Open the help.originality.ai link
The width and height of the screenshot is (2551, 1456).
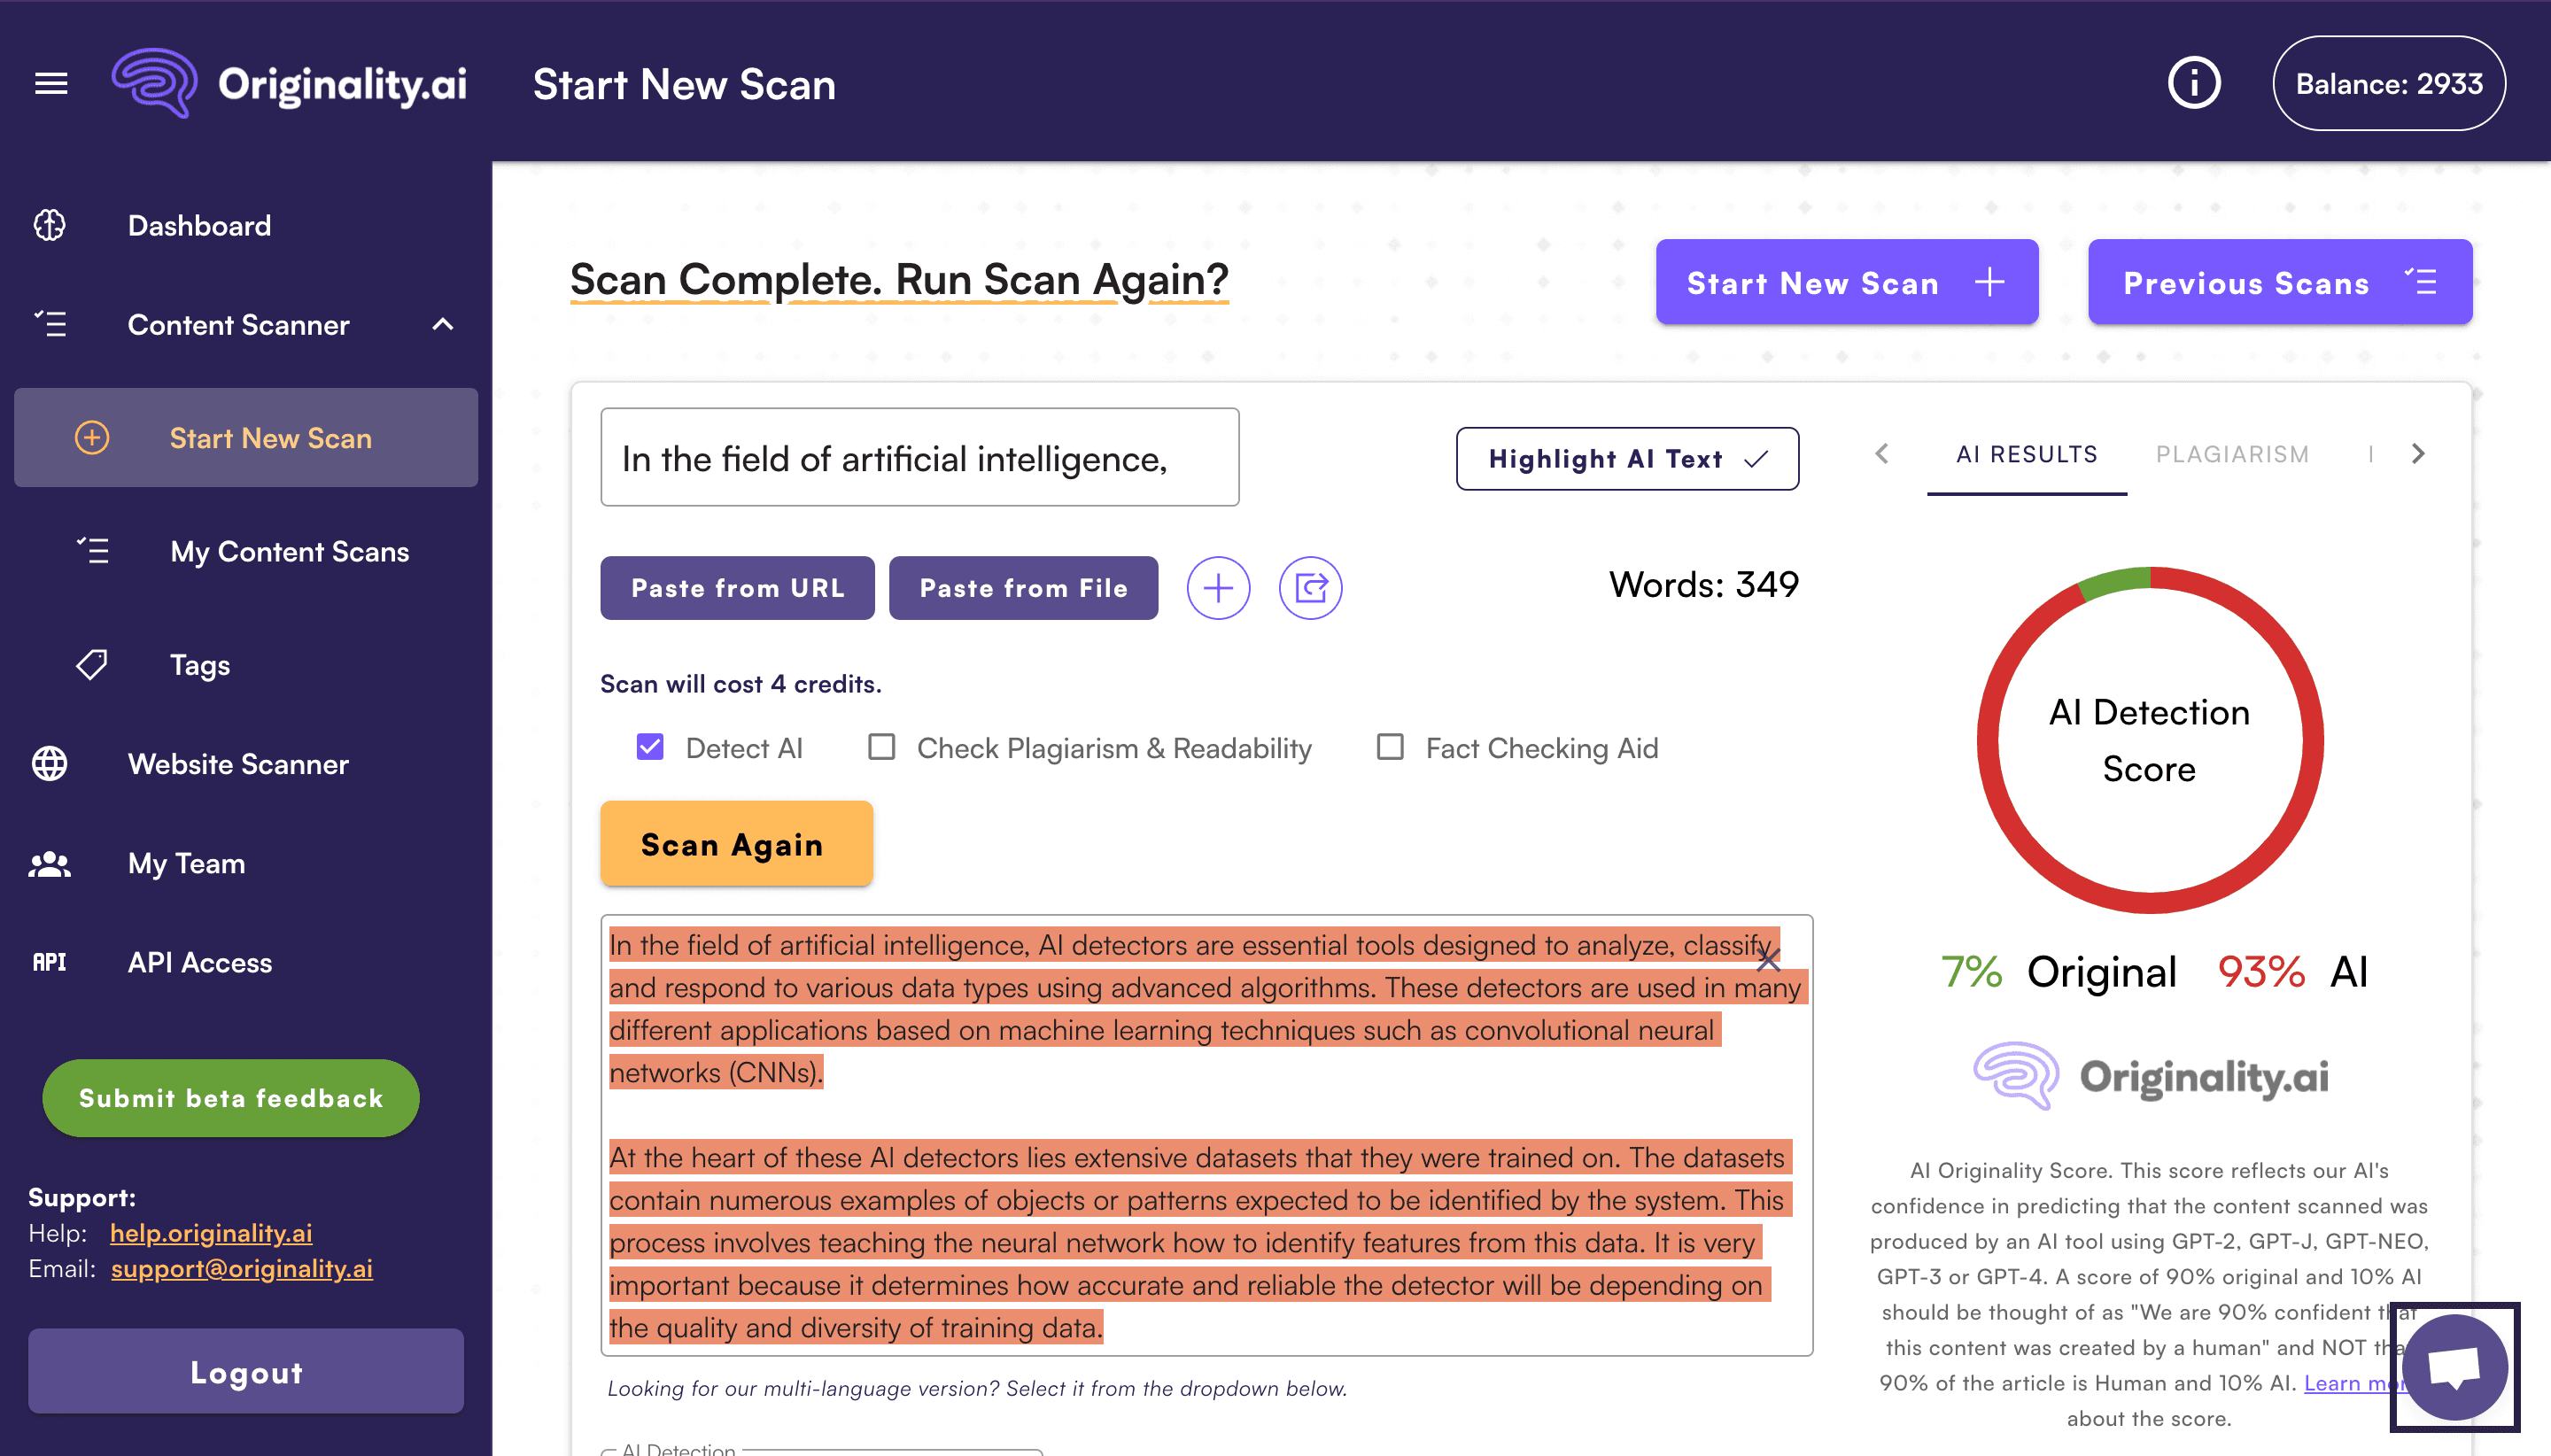coord(211,1233)
